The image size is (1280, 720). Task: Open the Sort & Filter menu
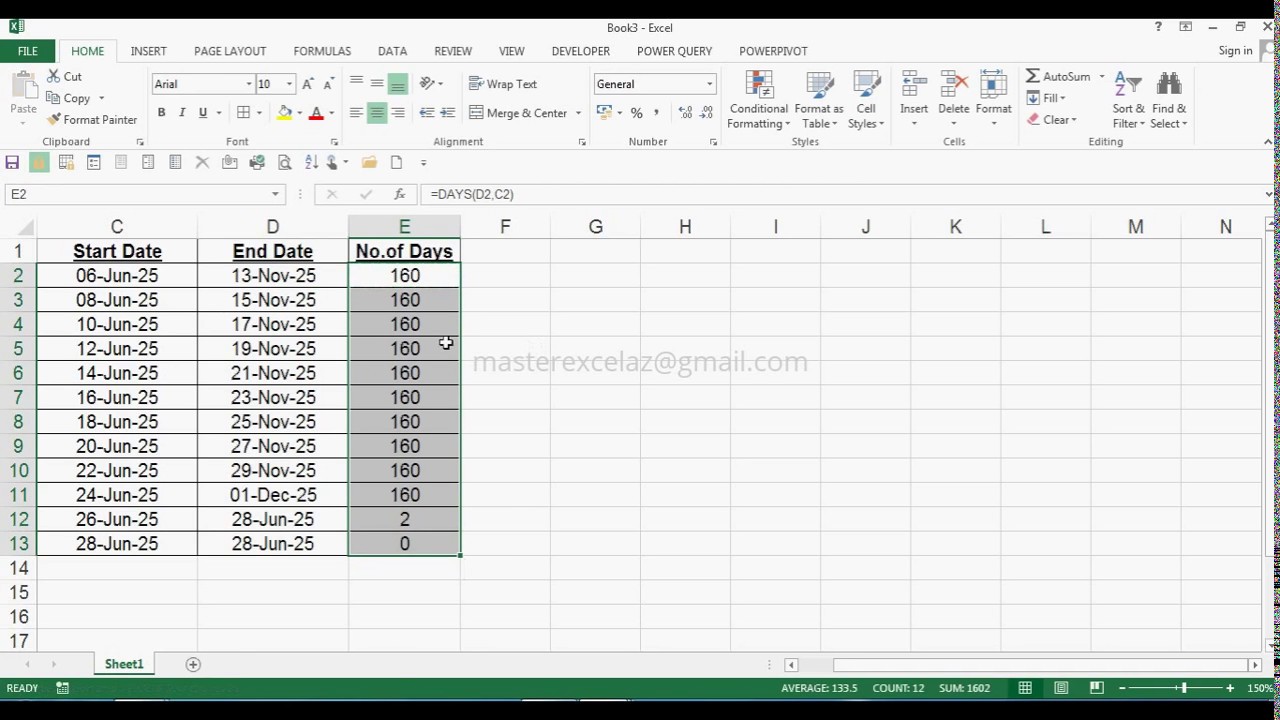click(x=1128, y=100)
